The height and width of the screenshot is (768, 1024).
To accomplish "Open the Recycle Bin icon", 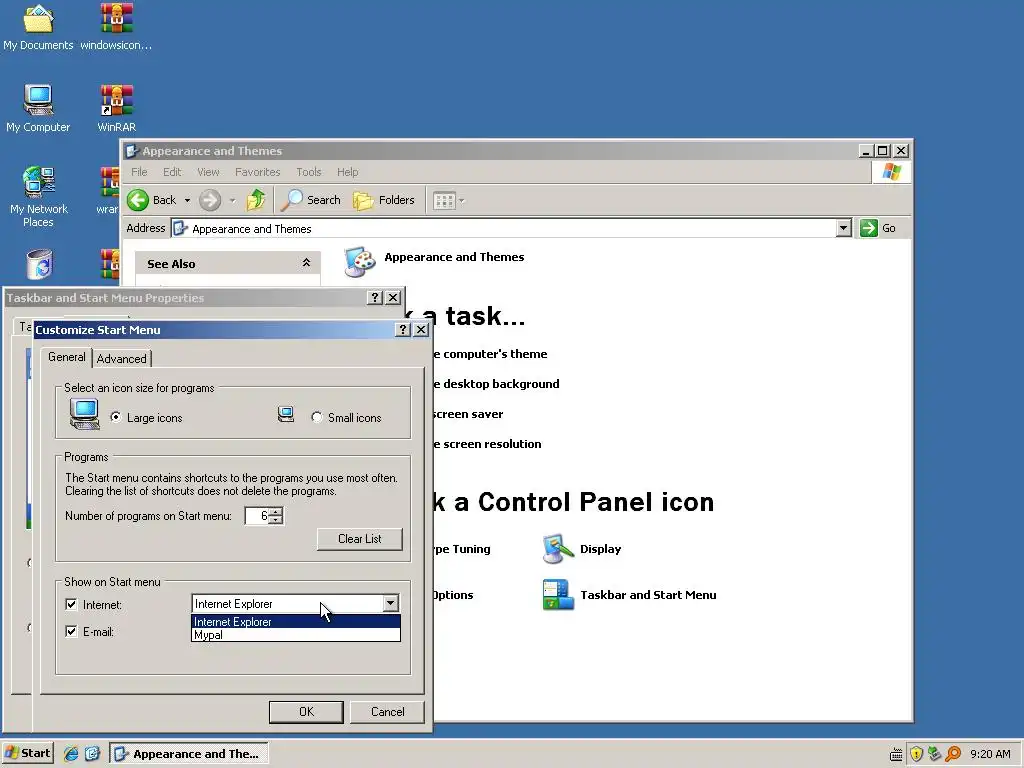I will [39, 264].
